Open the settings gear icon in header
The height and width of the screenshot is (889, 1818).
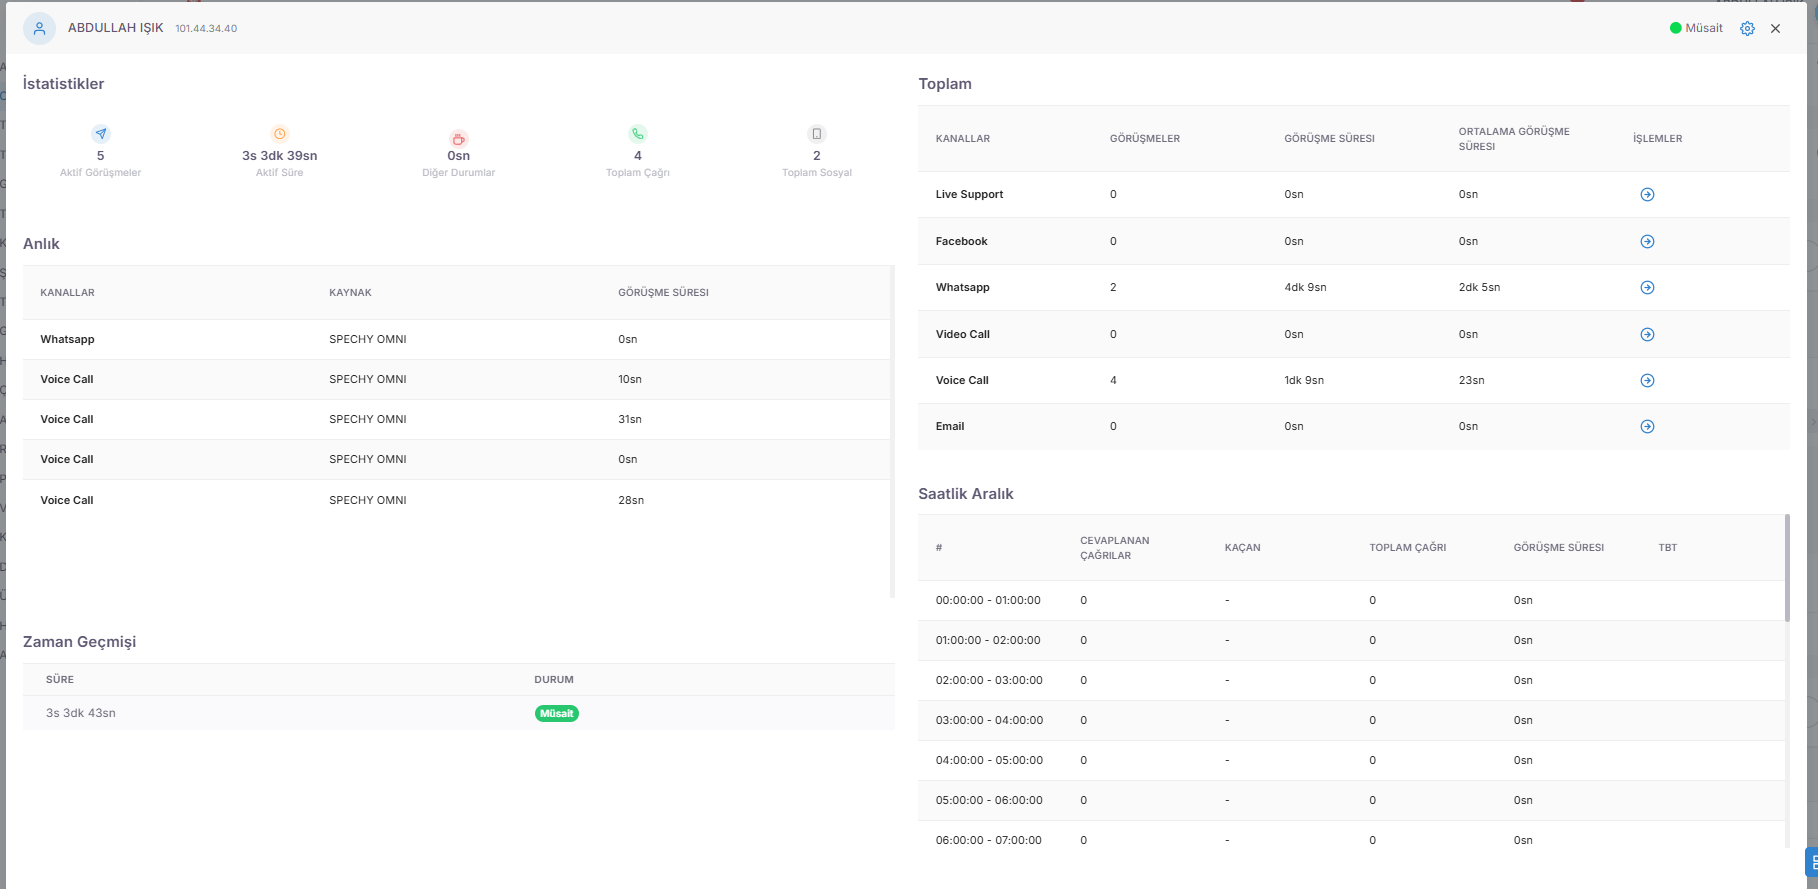coord(1747,28)
